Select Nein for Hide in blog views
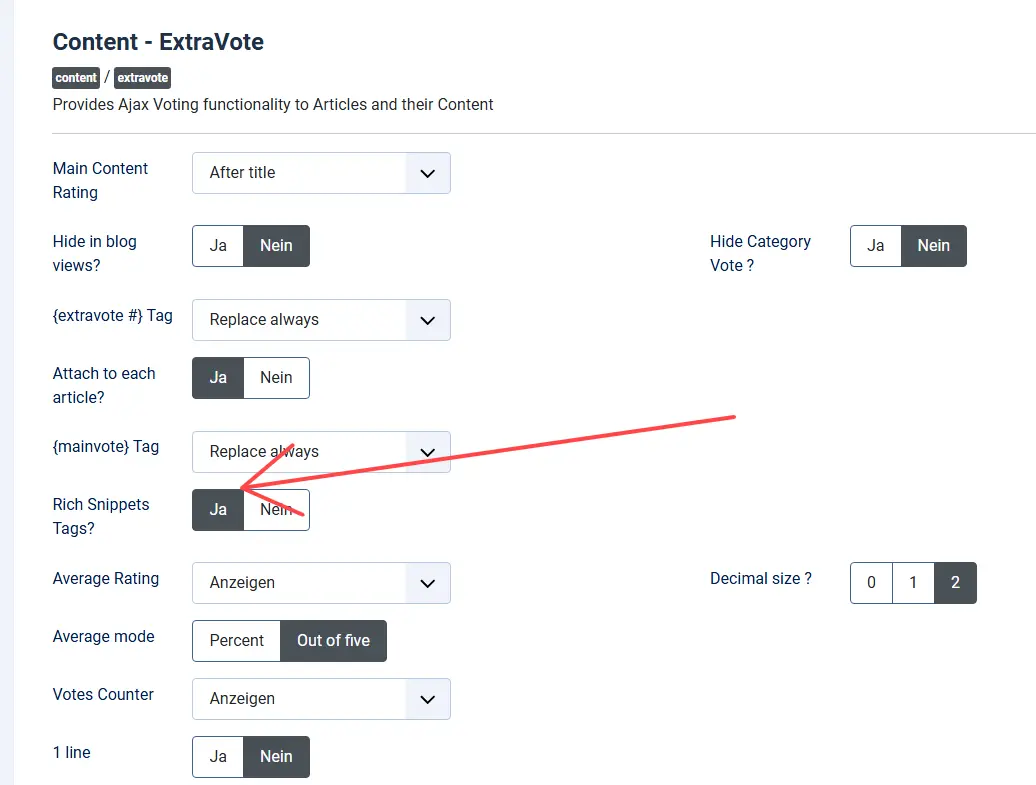 pos(276,246)
